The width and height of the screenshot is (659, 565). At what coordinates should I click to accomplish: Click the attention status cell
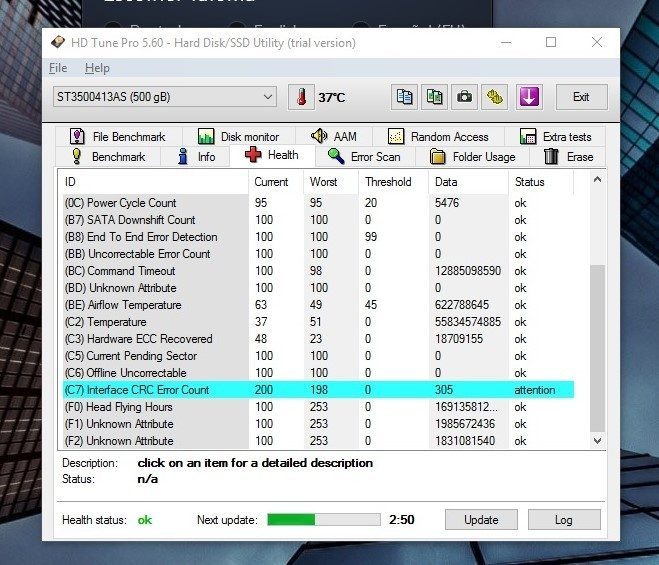tap(535, 390)
